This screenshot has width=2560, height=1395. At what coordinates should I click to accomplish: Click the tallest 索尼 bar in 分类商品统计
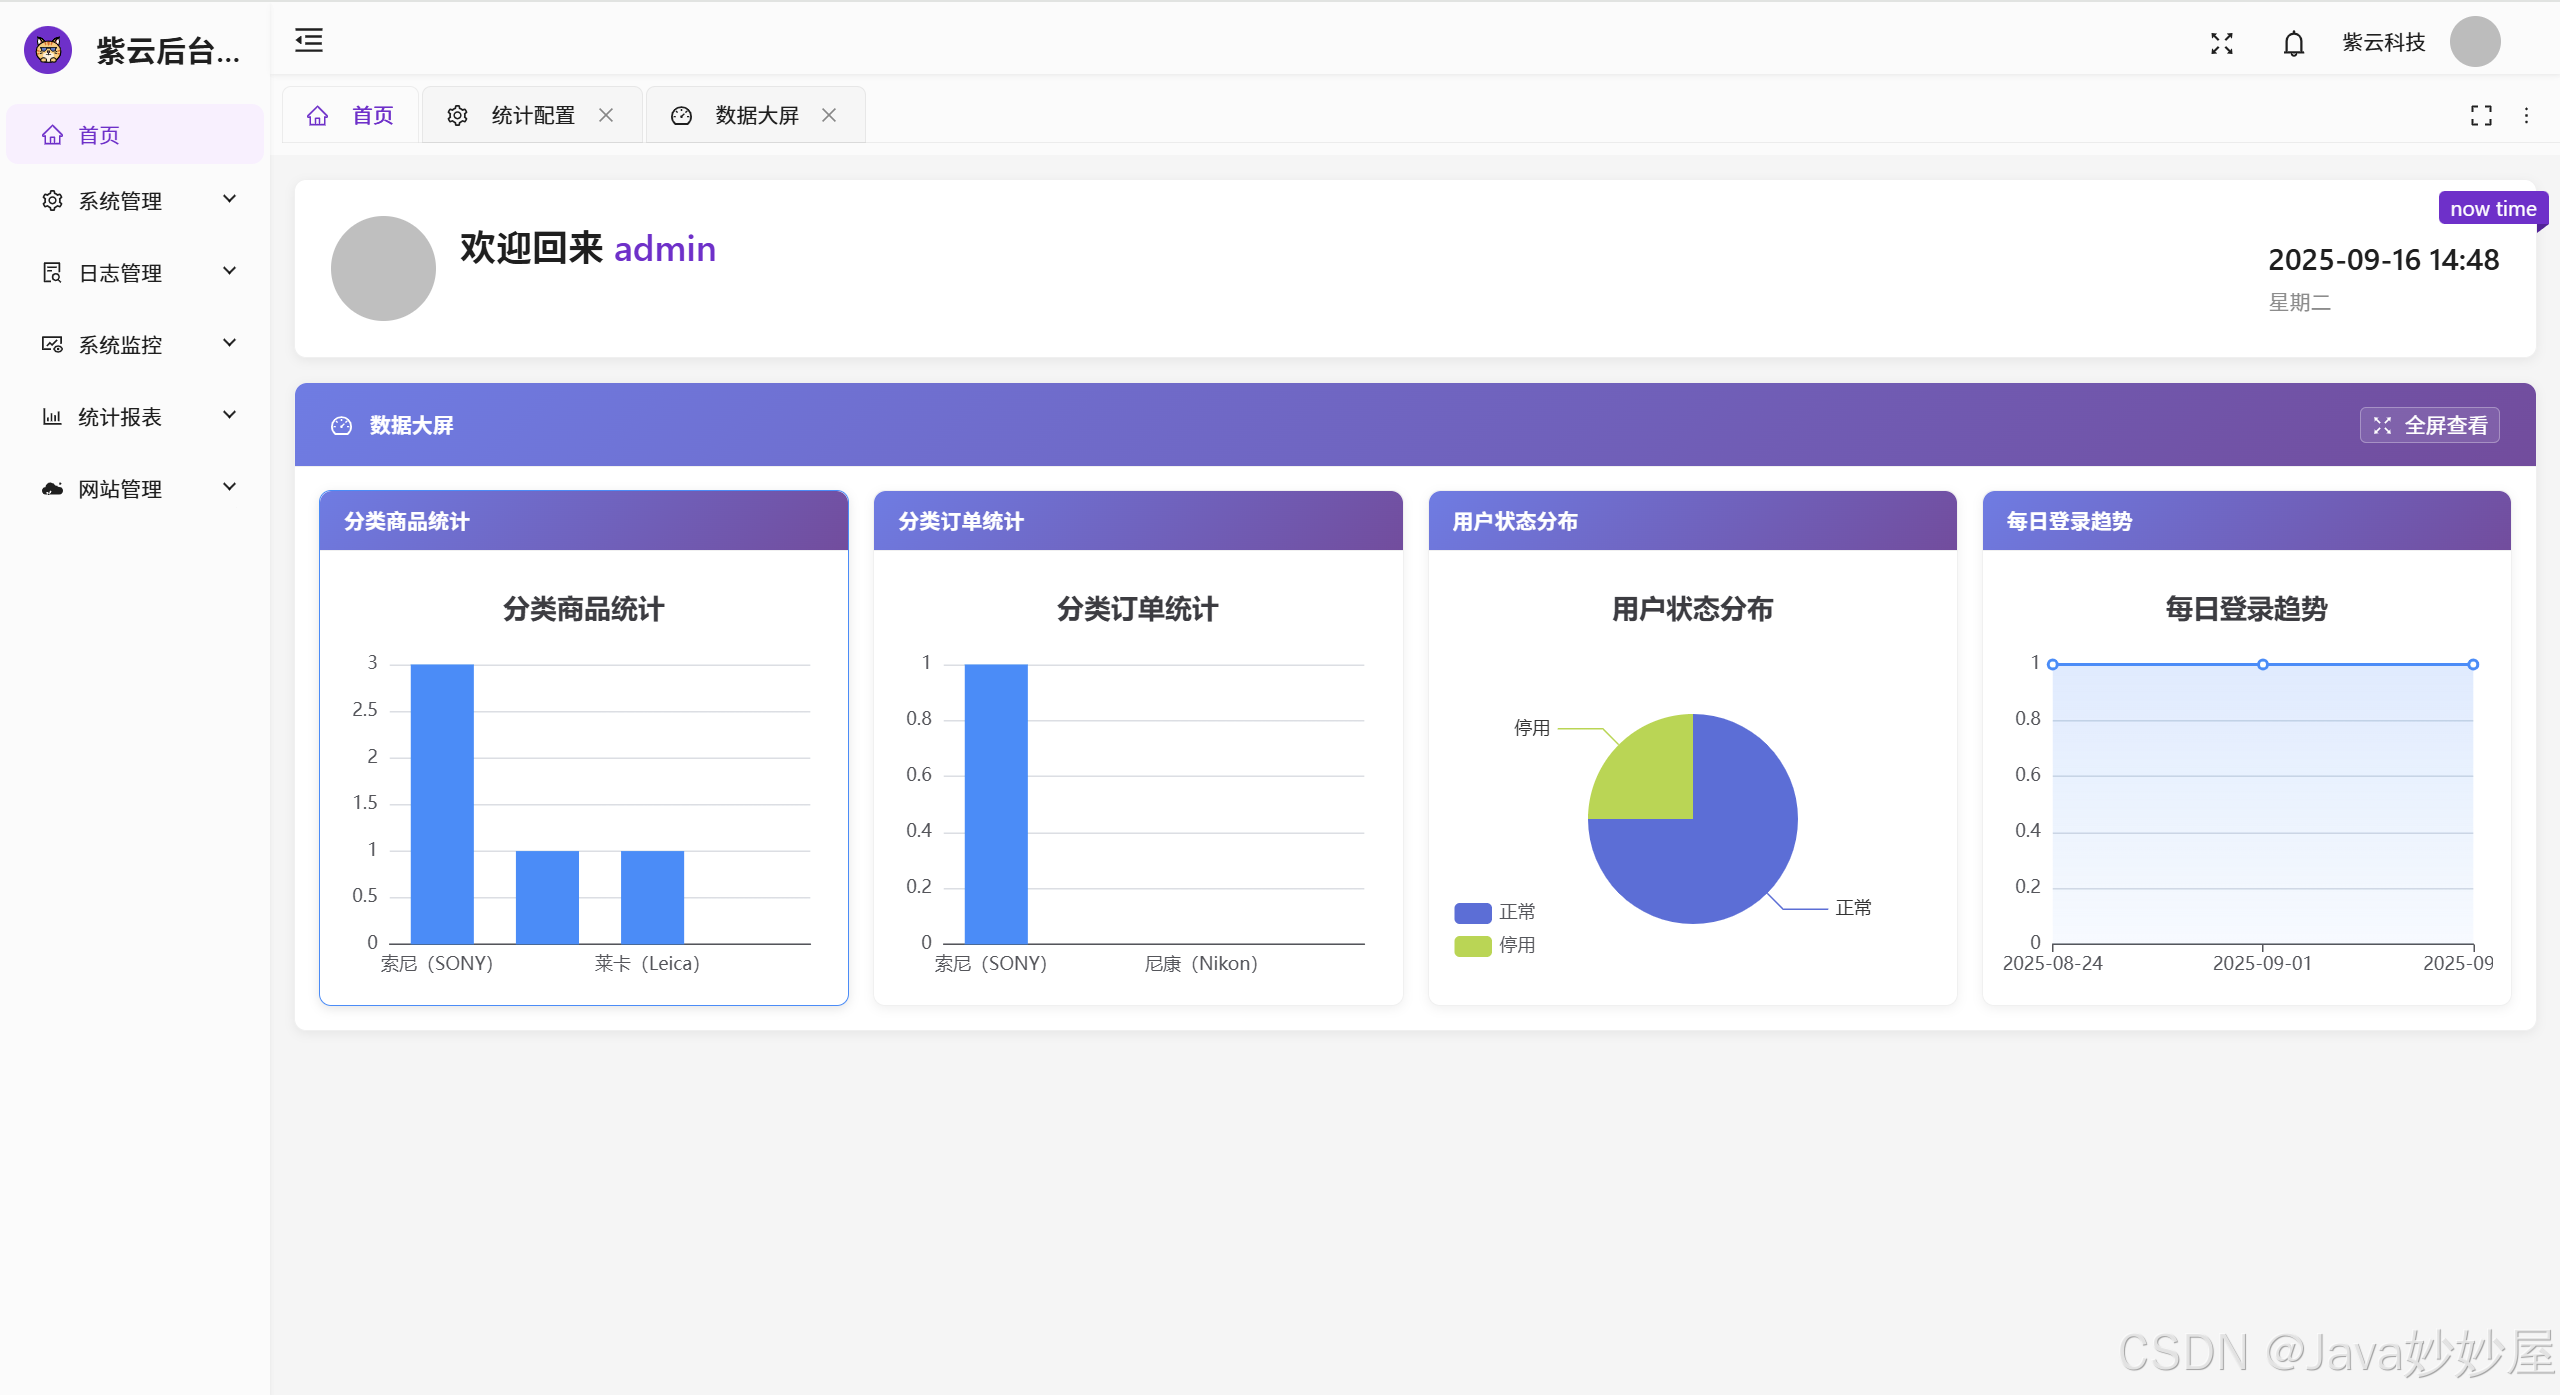pos(442,804)
